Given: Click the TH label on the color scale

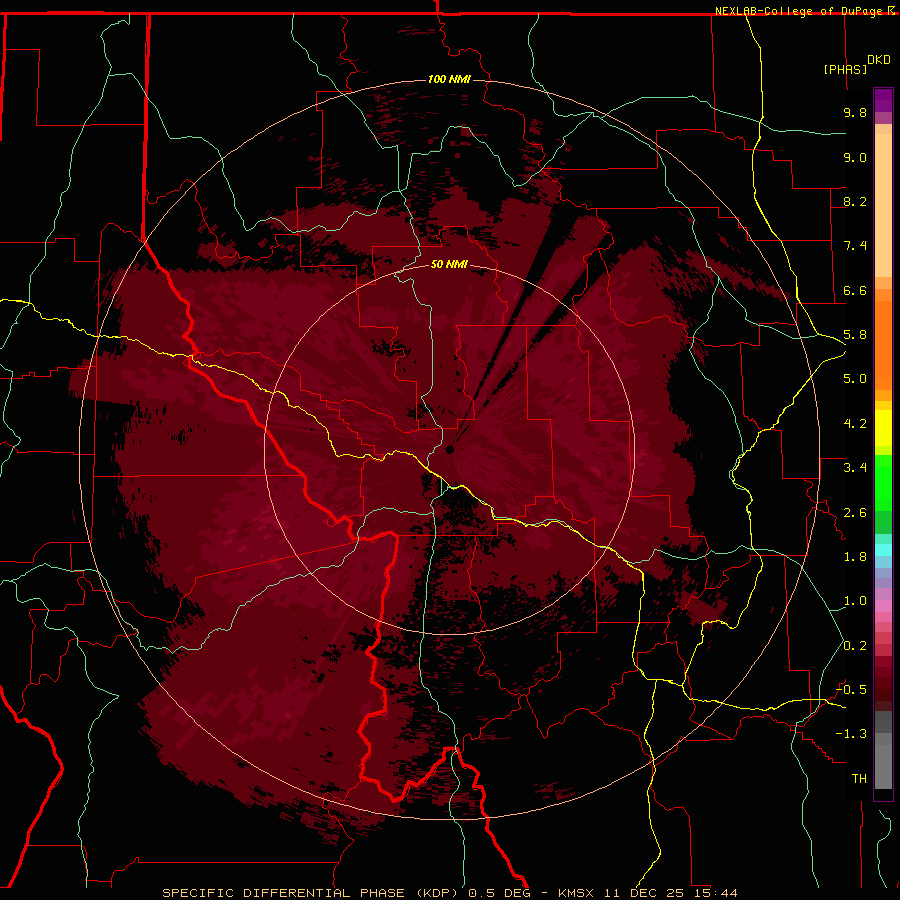Looking at the screenshot, I should tap(859, 779).
